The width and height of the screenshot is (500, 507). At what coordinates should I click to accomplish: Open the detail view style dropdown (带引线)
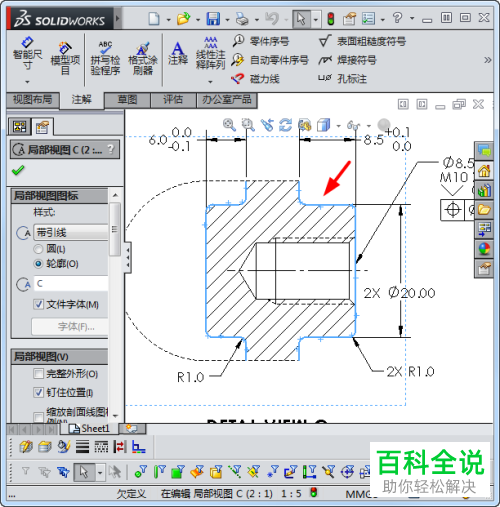[71, 232]
